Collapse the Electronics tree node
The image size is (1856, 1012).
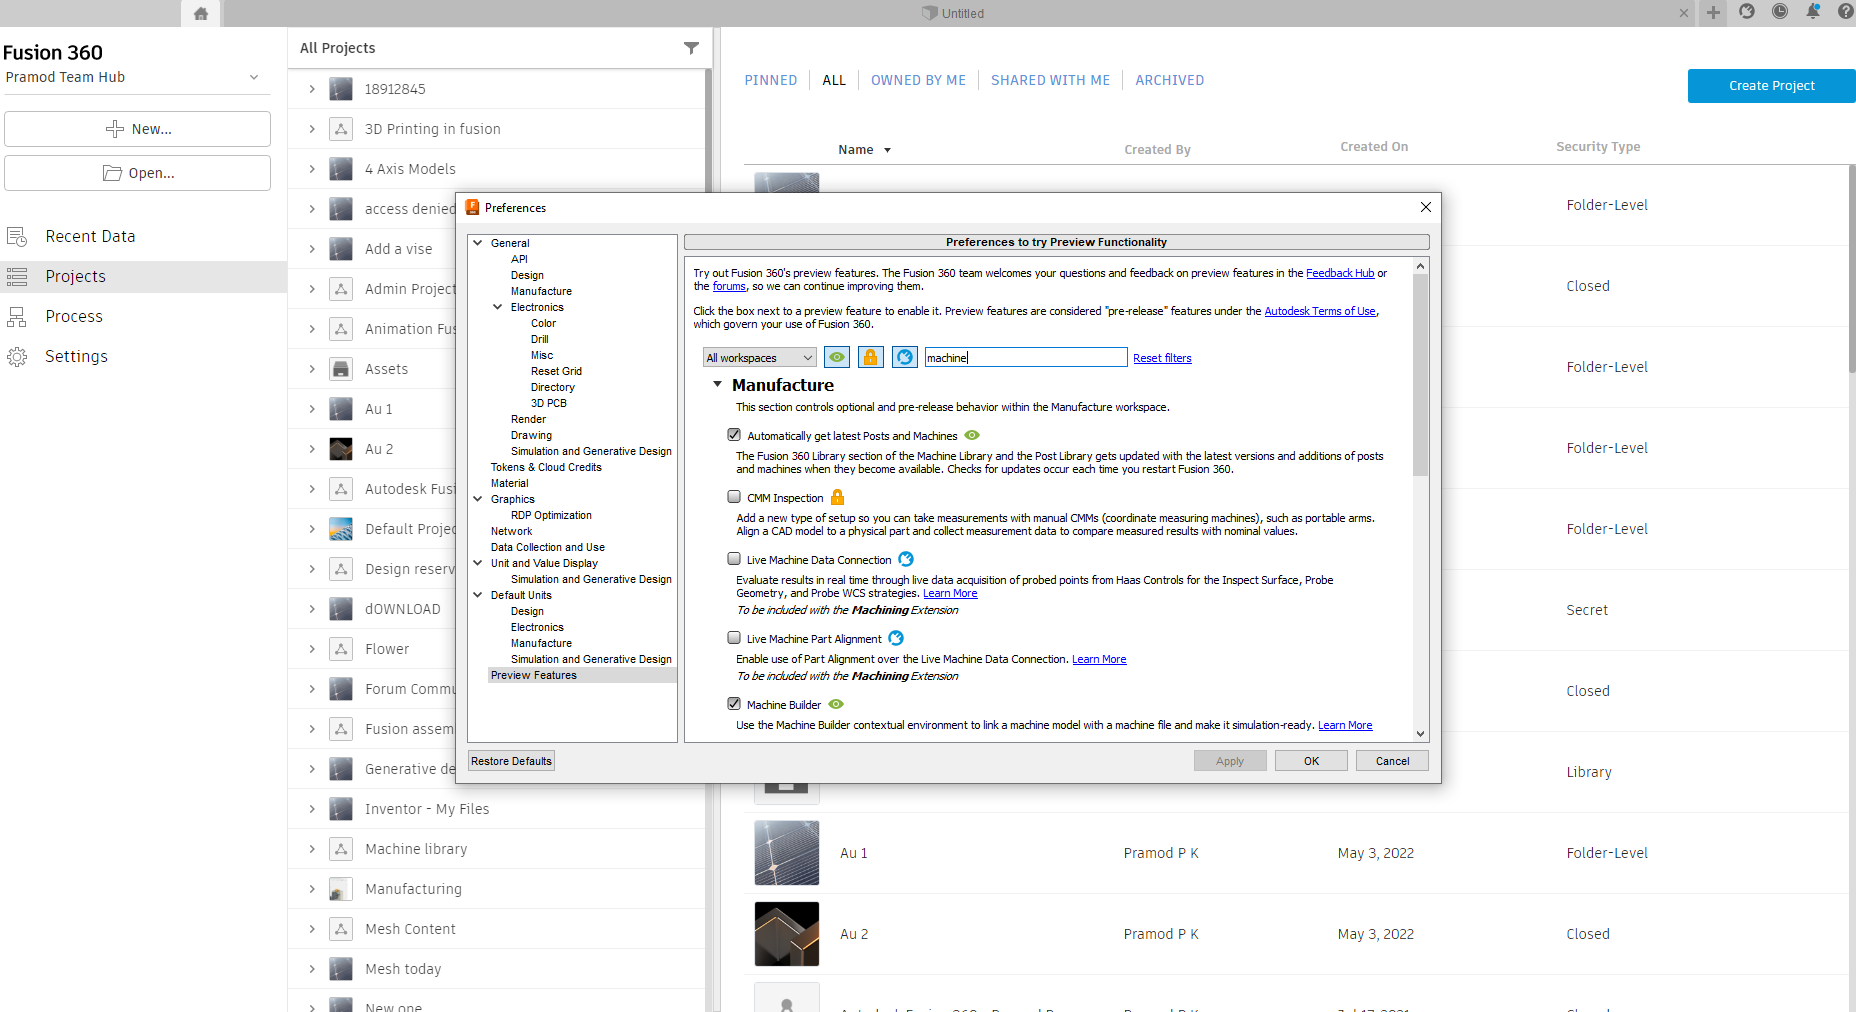498,307
